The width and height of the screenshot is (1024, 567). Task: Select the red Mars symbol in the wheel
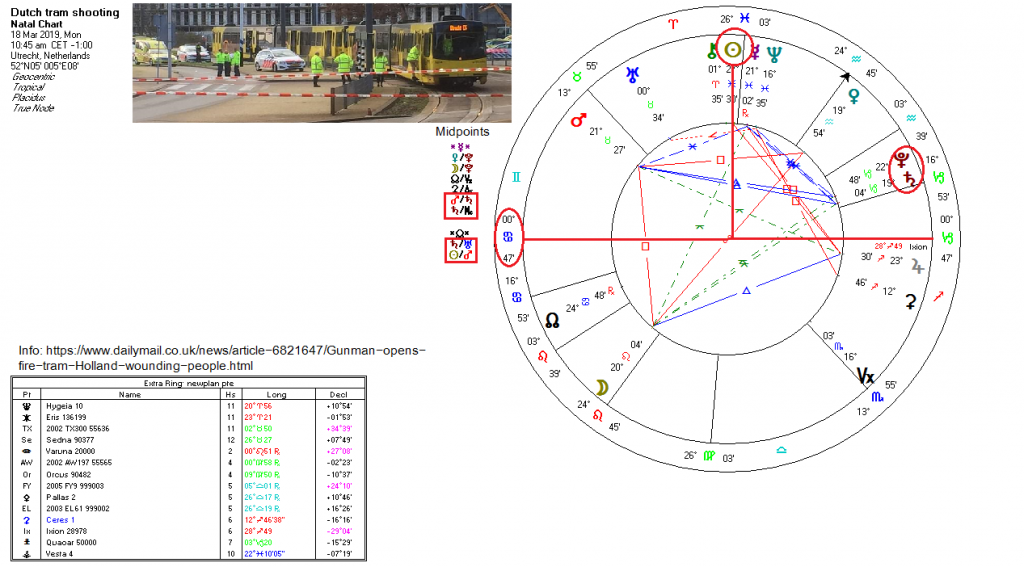pyautogui.click(x=577, y=120)
